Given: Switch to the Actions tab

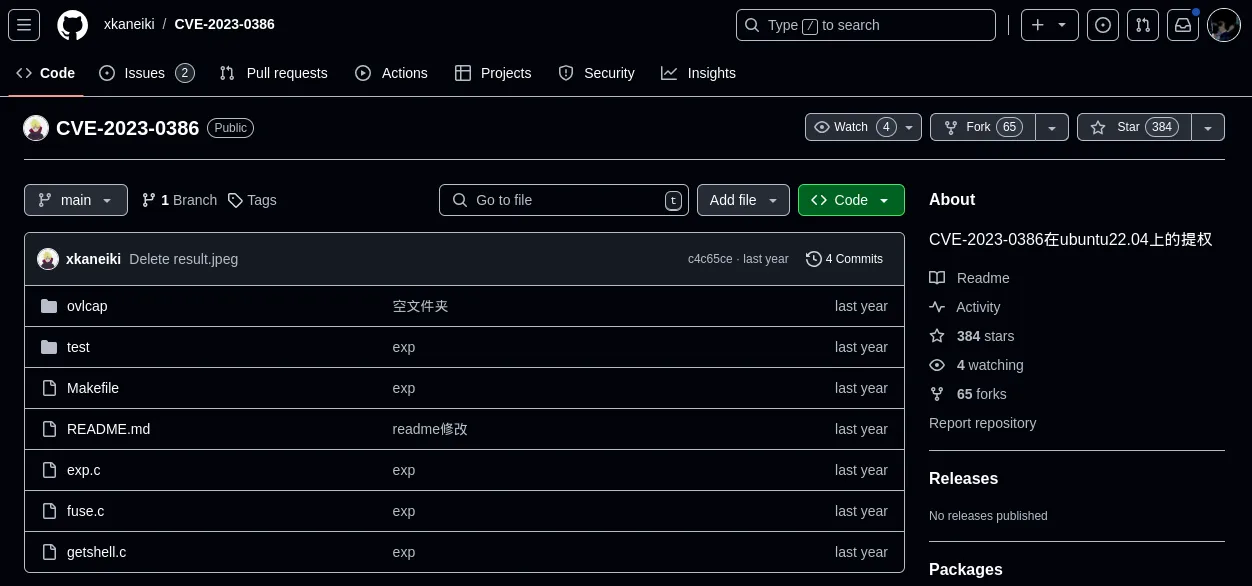Looking at the screenshot, I should (x=391, y=73).
